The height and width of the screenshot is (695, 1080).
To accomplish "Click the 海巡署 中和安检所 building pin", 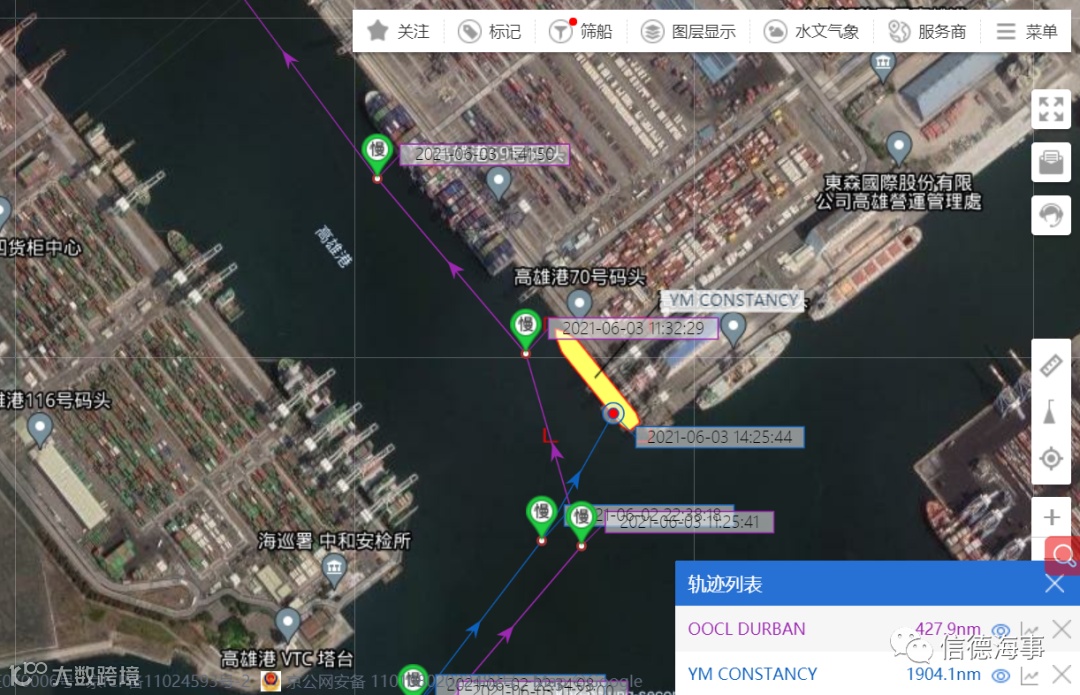I will point(334,570).
